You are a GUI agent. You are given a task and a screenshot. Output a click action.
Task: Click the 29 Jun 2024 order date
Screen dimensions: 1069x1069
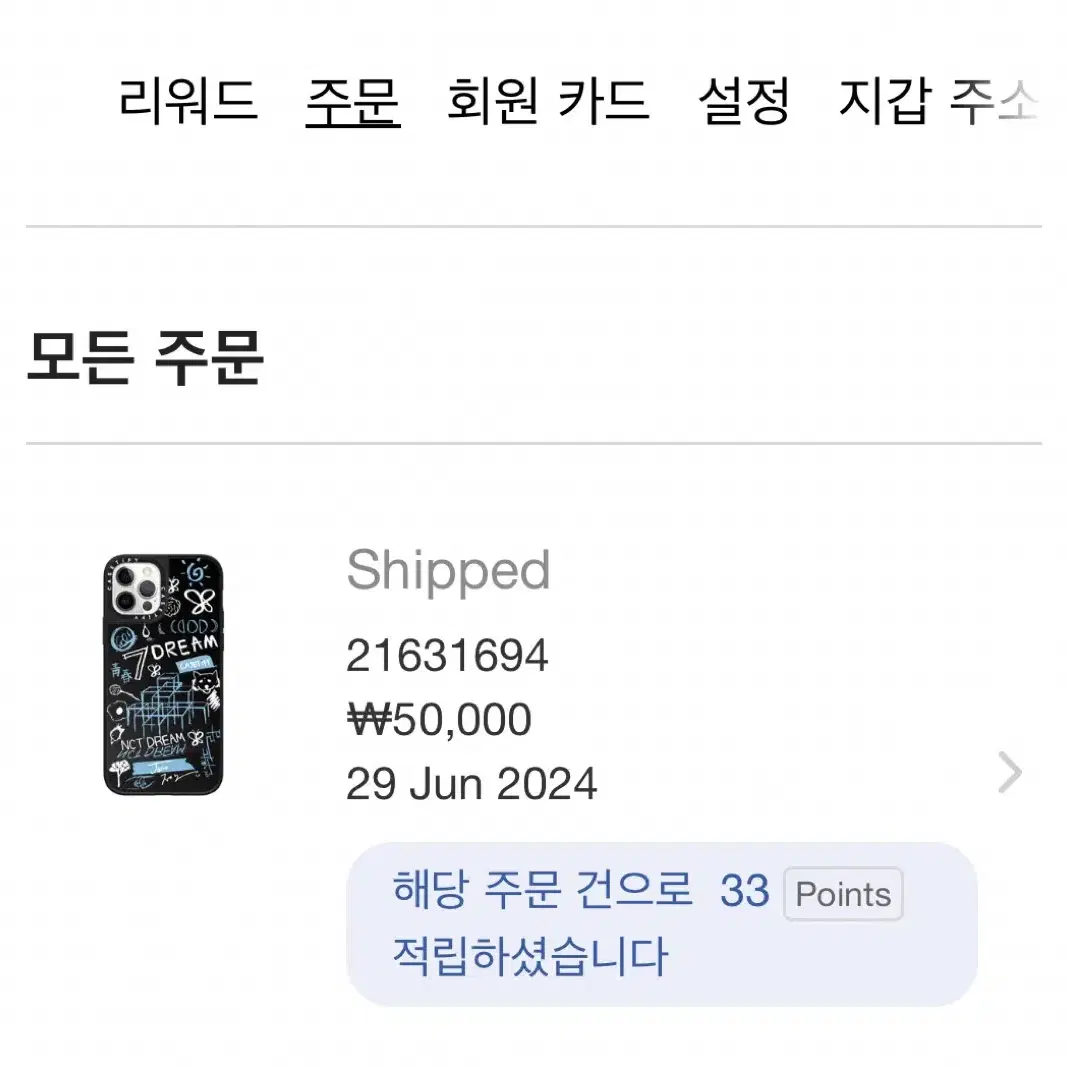472,783
